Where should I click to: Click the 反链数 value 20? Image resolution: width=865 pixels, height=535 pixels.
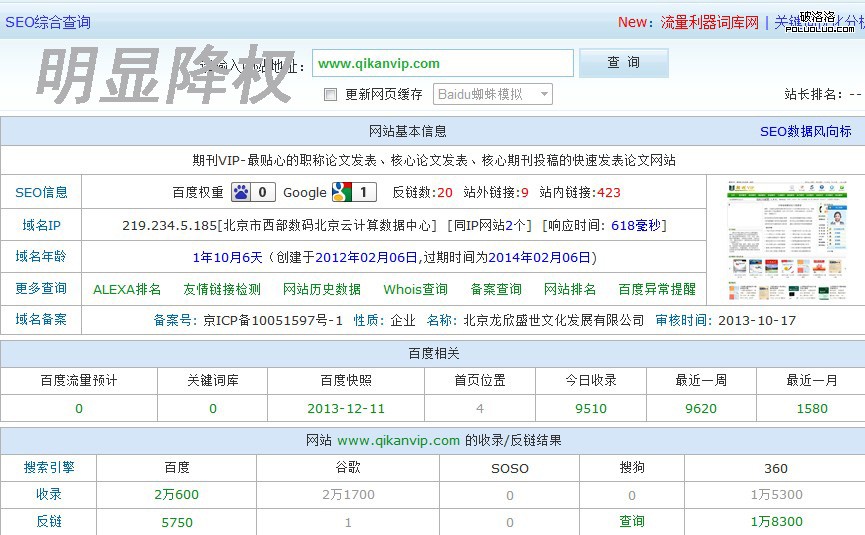point(445,192)
